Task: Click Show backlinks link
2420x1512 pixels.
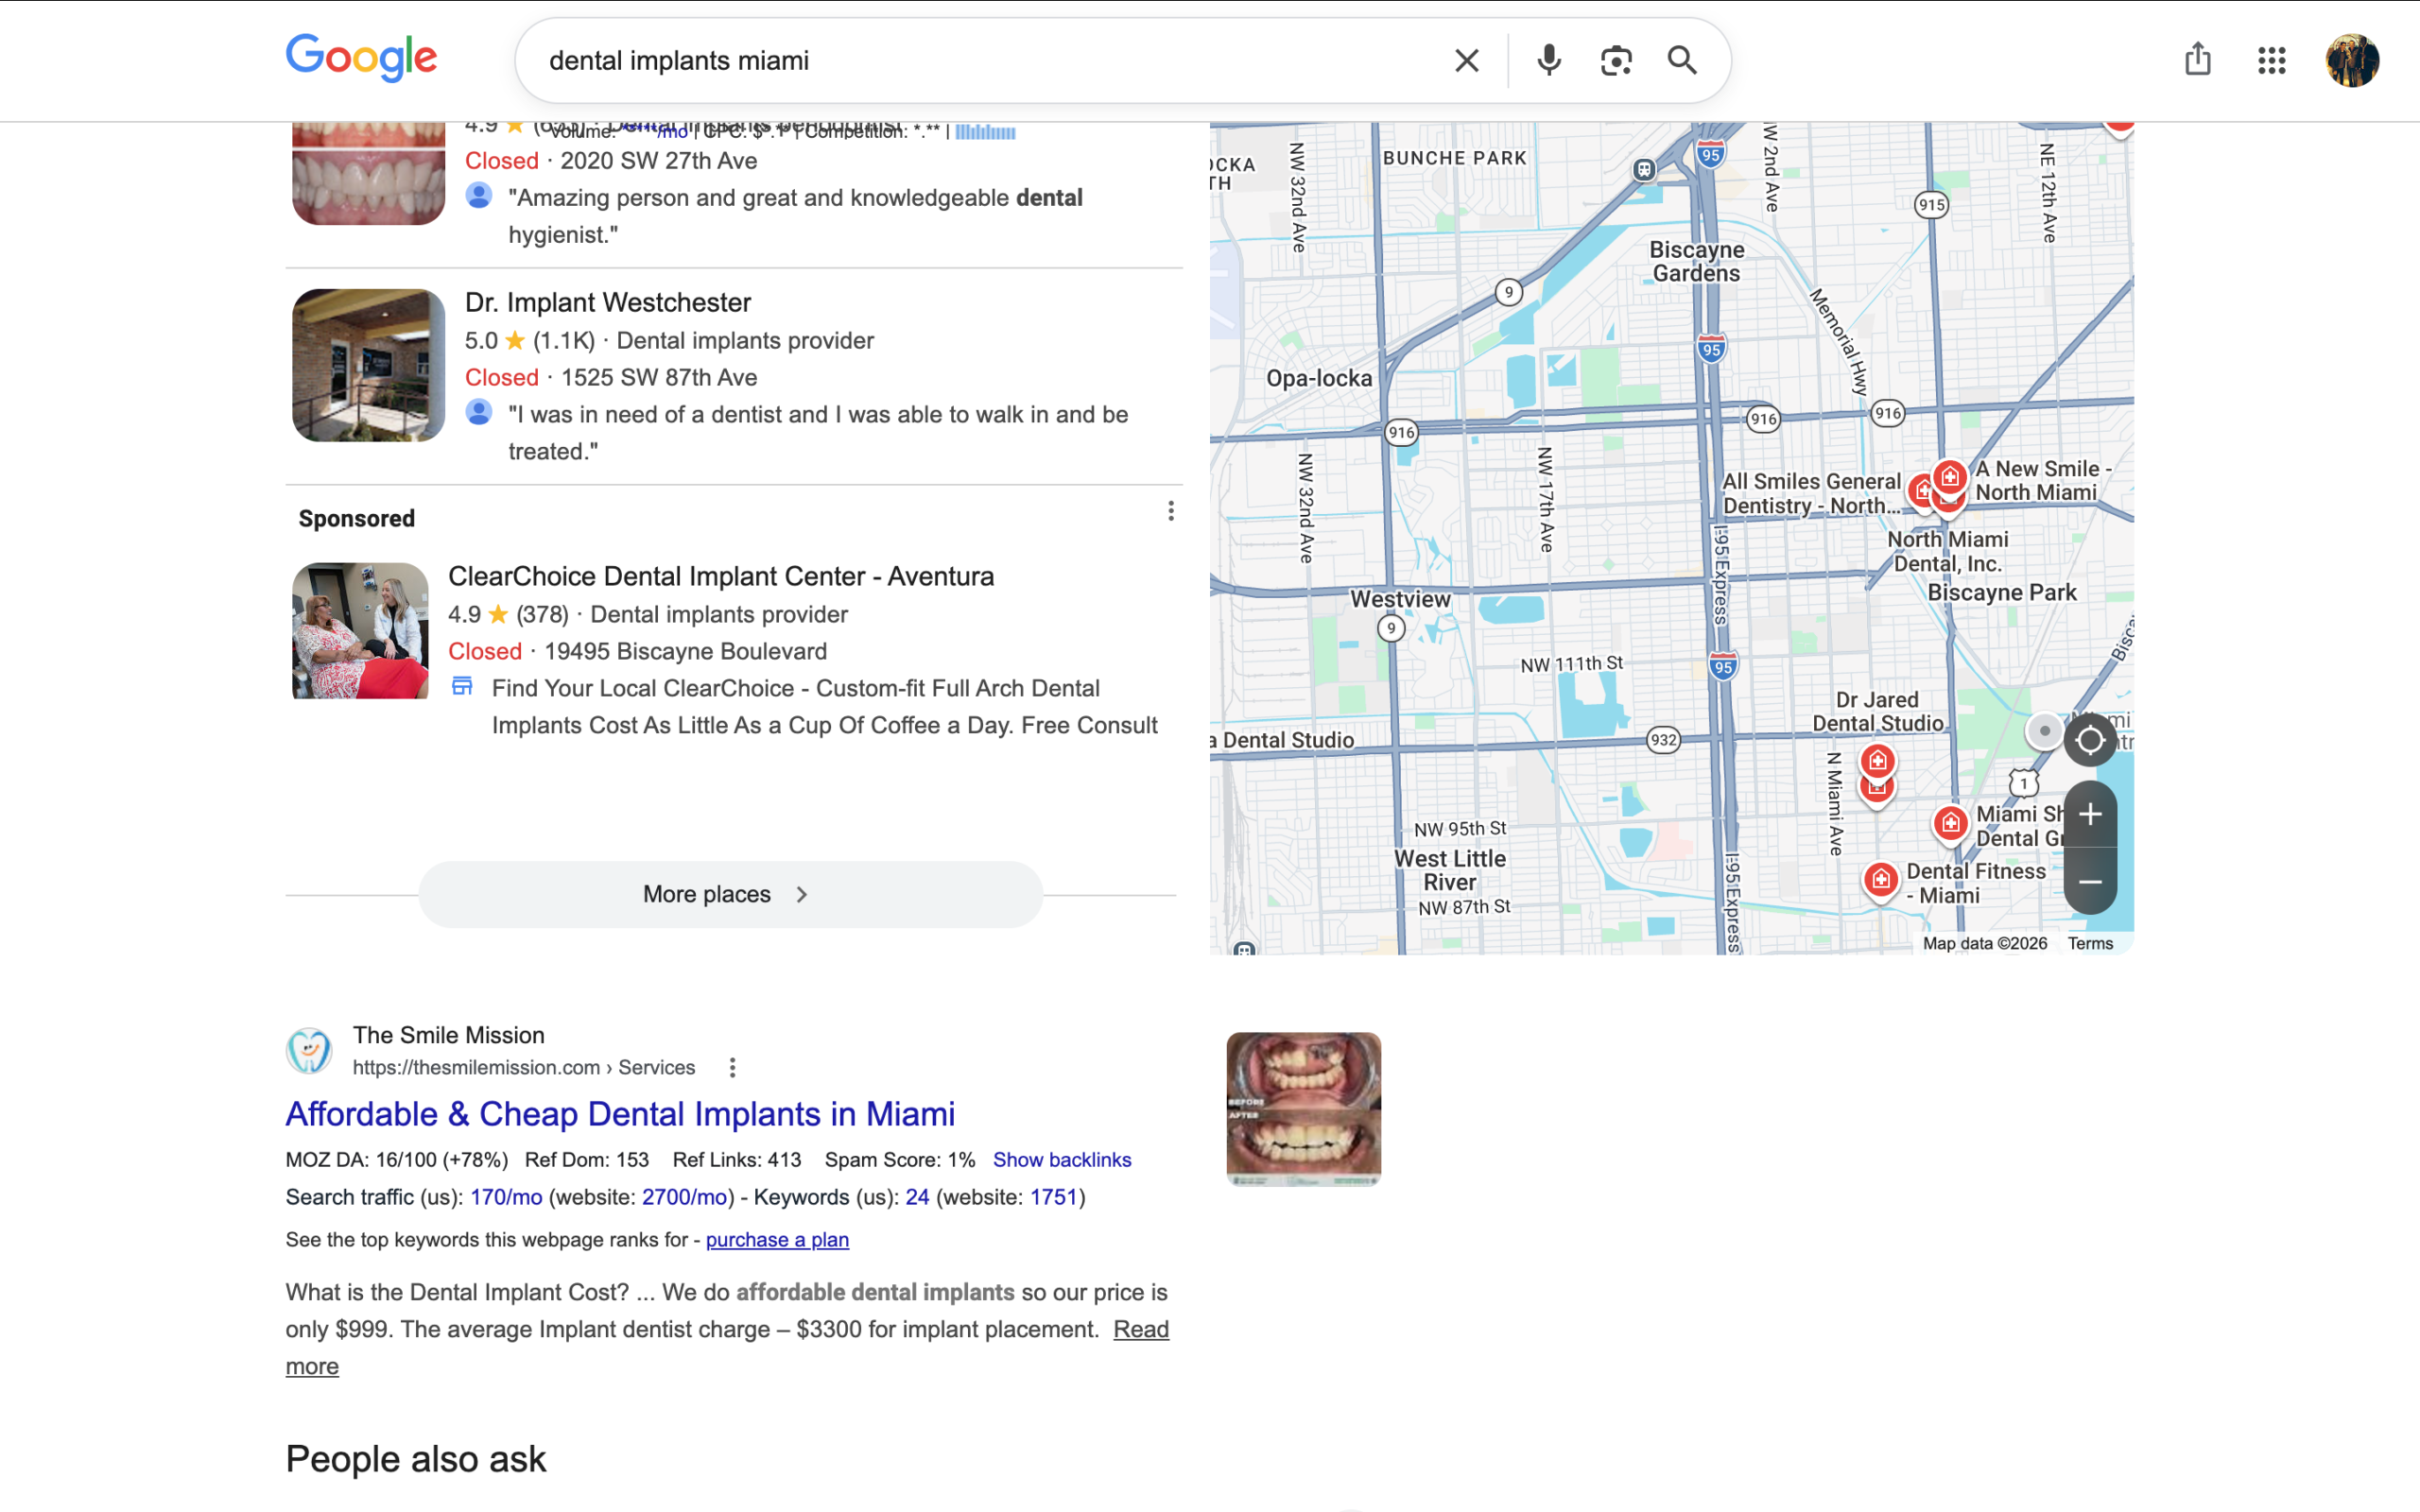Action: (1062, 1159)
